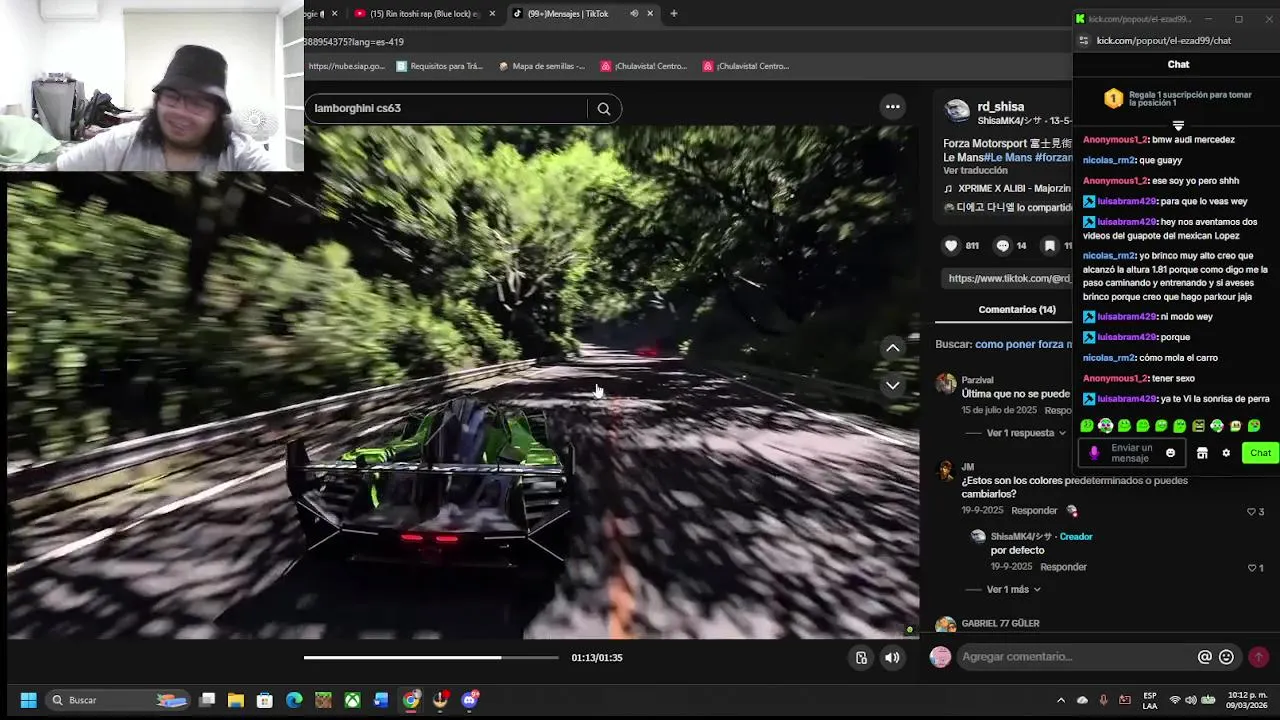Seek on the video progress bar

pos(431,657)
